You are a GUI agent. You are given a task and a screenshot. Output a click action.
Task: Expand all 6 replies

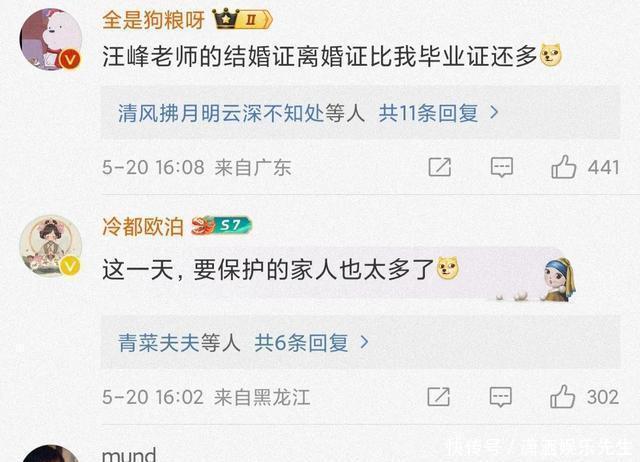click(301, 342)
